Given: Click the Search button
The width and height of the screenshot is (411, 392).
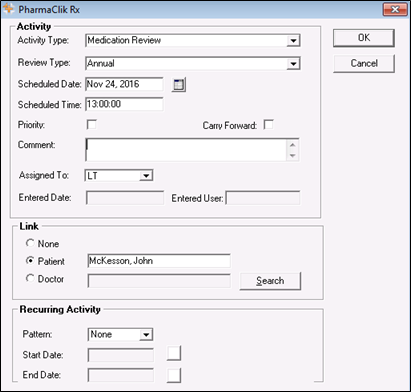Looking at the screenshot, I should pos(270,281).
